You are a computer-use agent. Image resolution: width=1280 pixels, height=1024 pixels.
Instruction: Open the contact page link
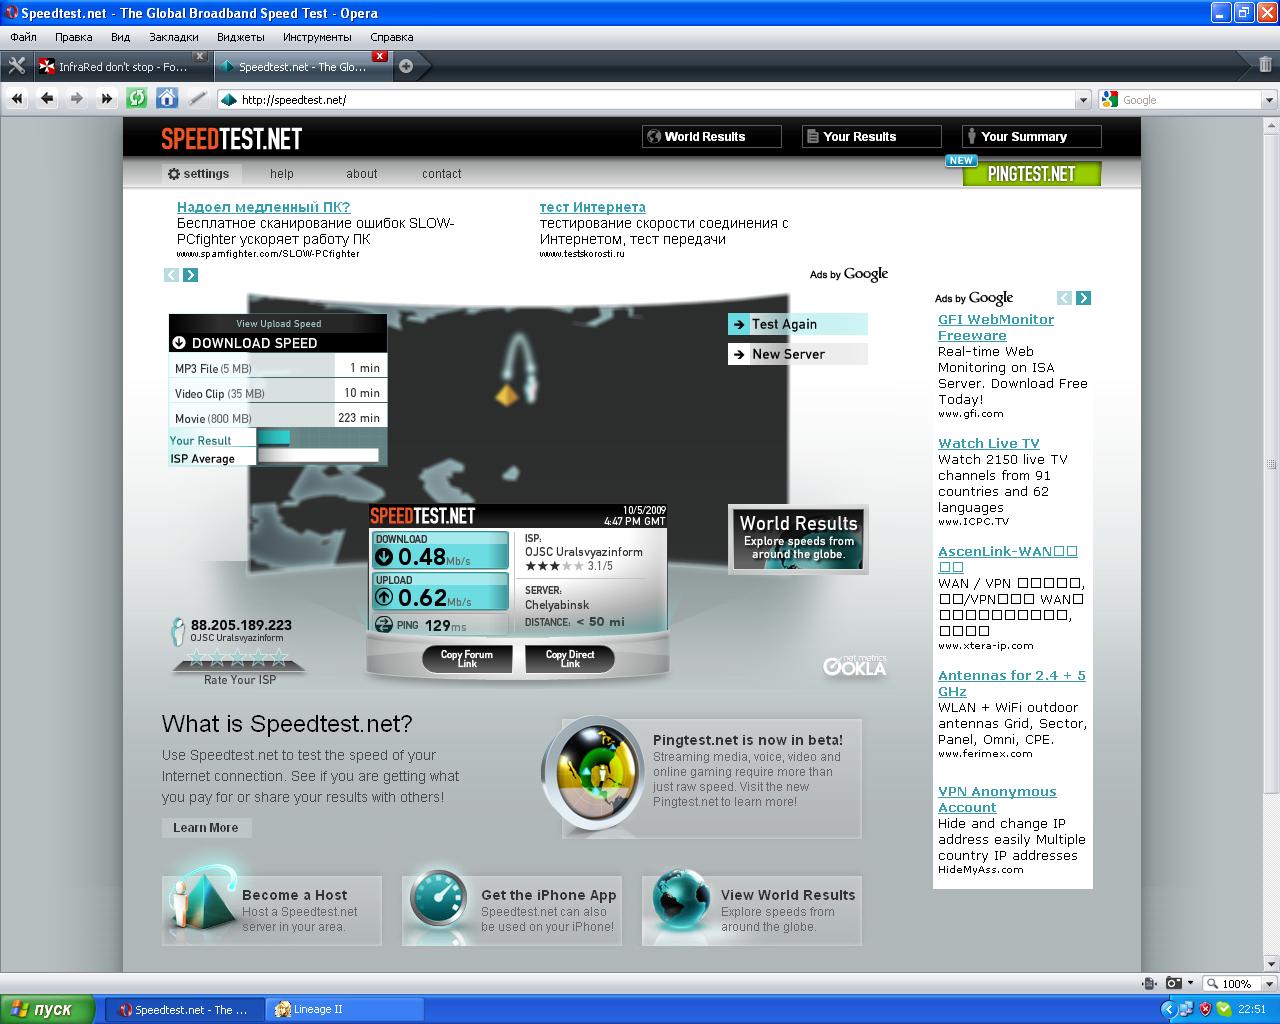(442, 173)
